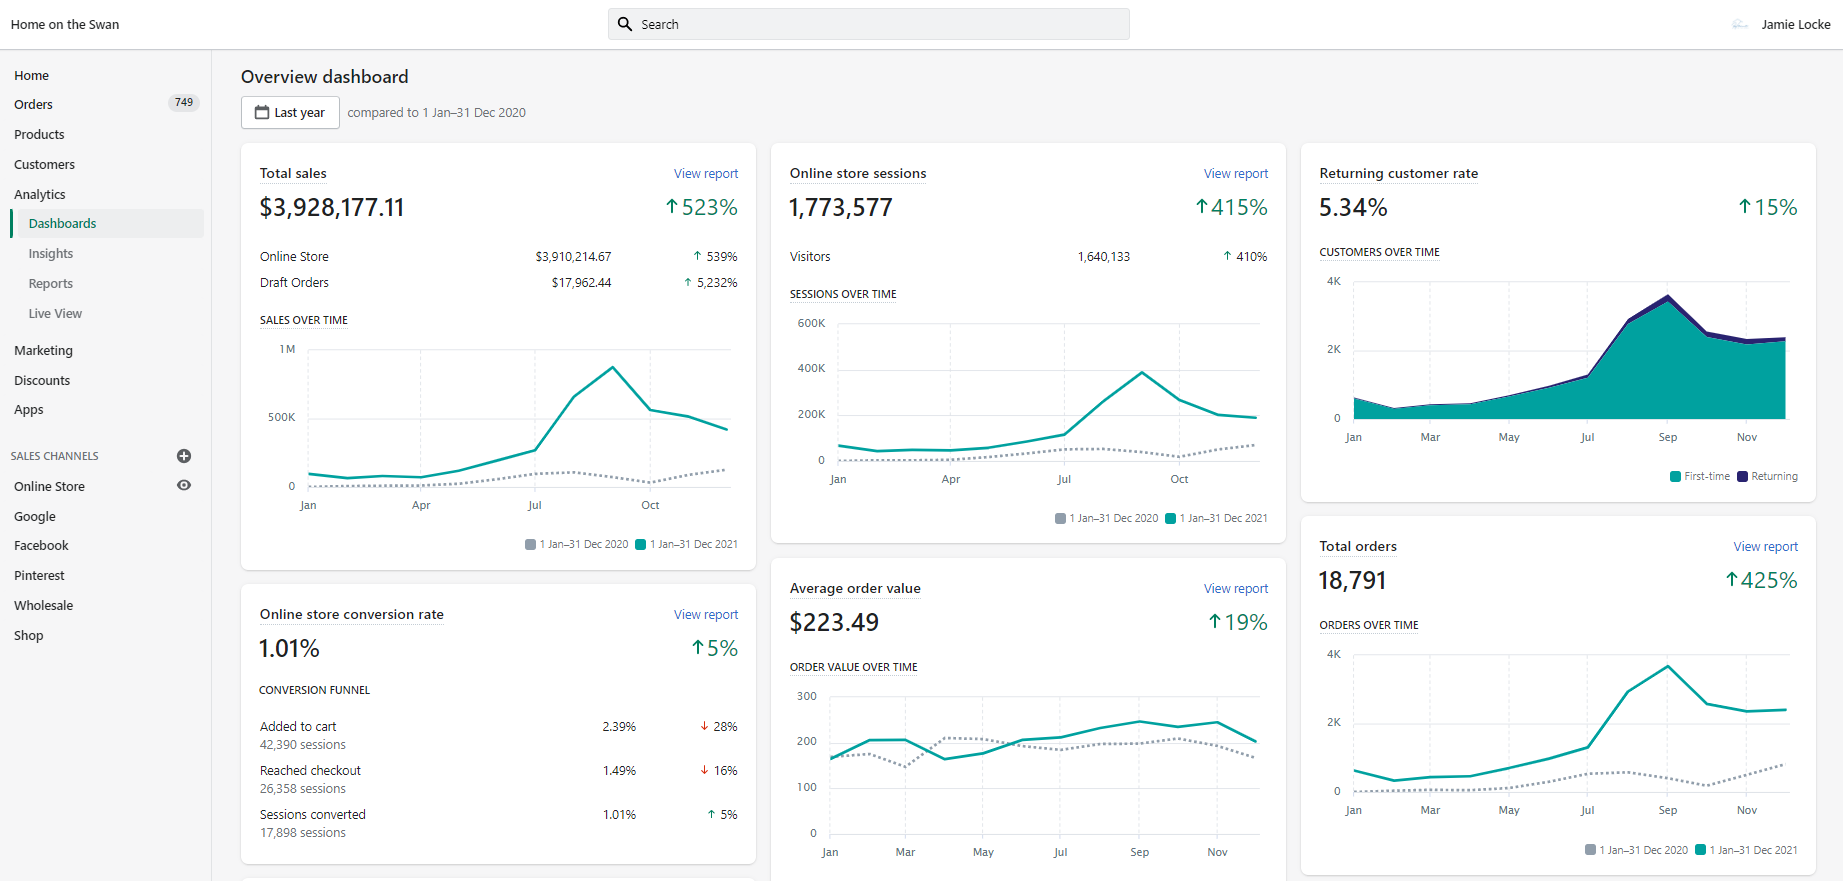Viewport: 1843px width, 881px height.
Task: Go to Home in sidebar
Action: 32,75
